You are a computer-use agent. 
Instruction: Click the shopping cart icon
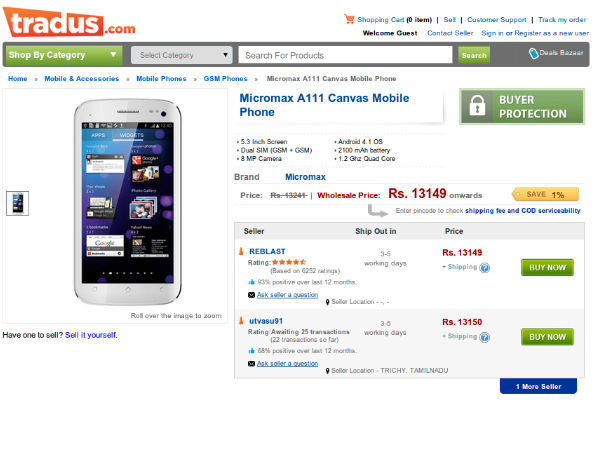point(349,19)
